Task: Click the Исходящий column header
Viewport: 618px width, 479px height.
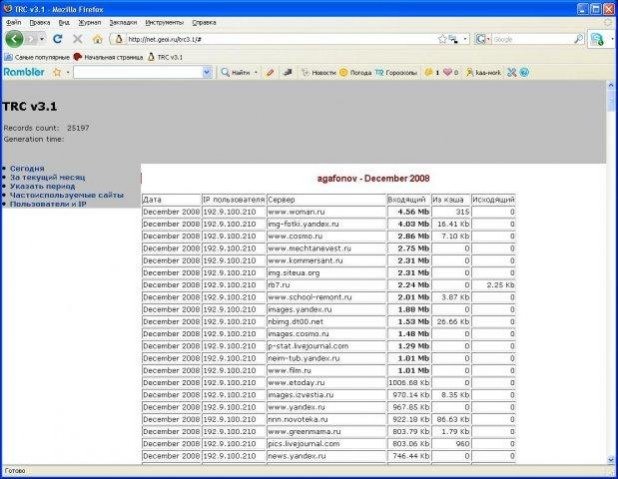Action: tap(493, 199)
